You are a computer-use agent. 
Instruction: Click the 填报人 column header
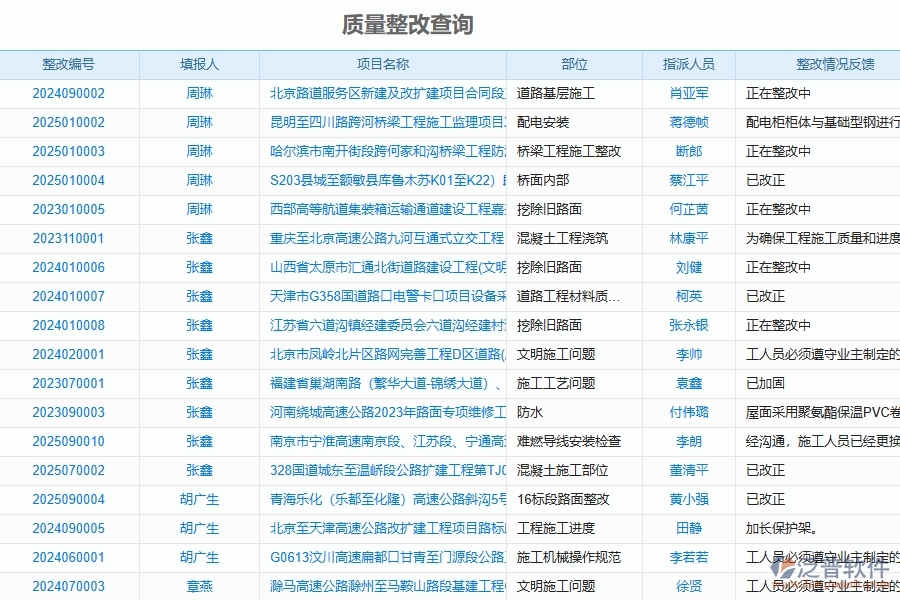[x=197, y=64]
